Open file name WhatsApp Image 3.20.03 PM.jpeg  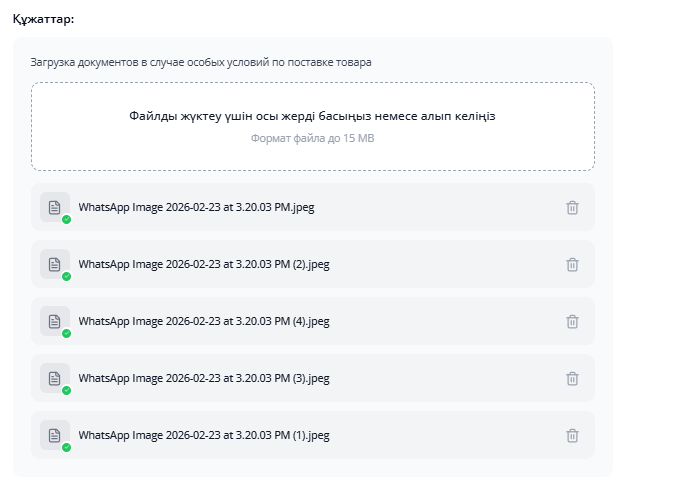pyautogui.click(x=196, y=208)
